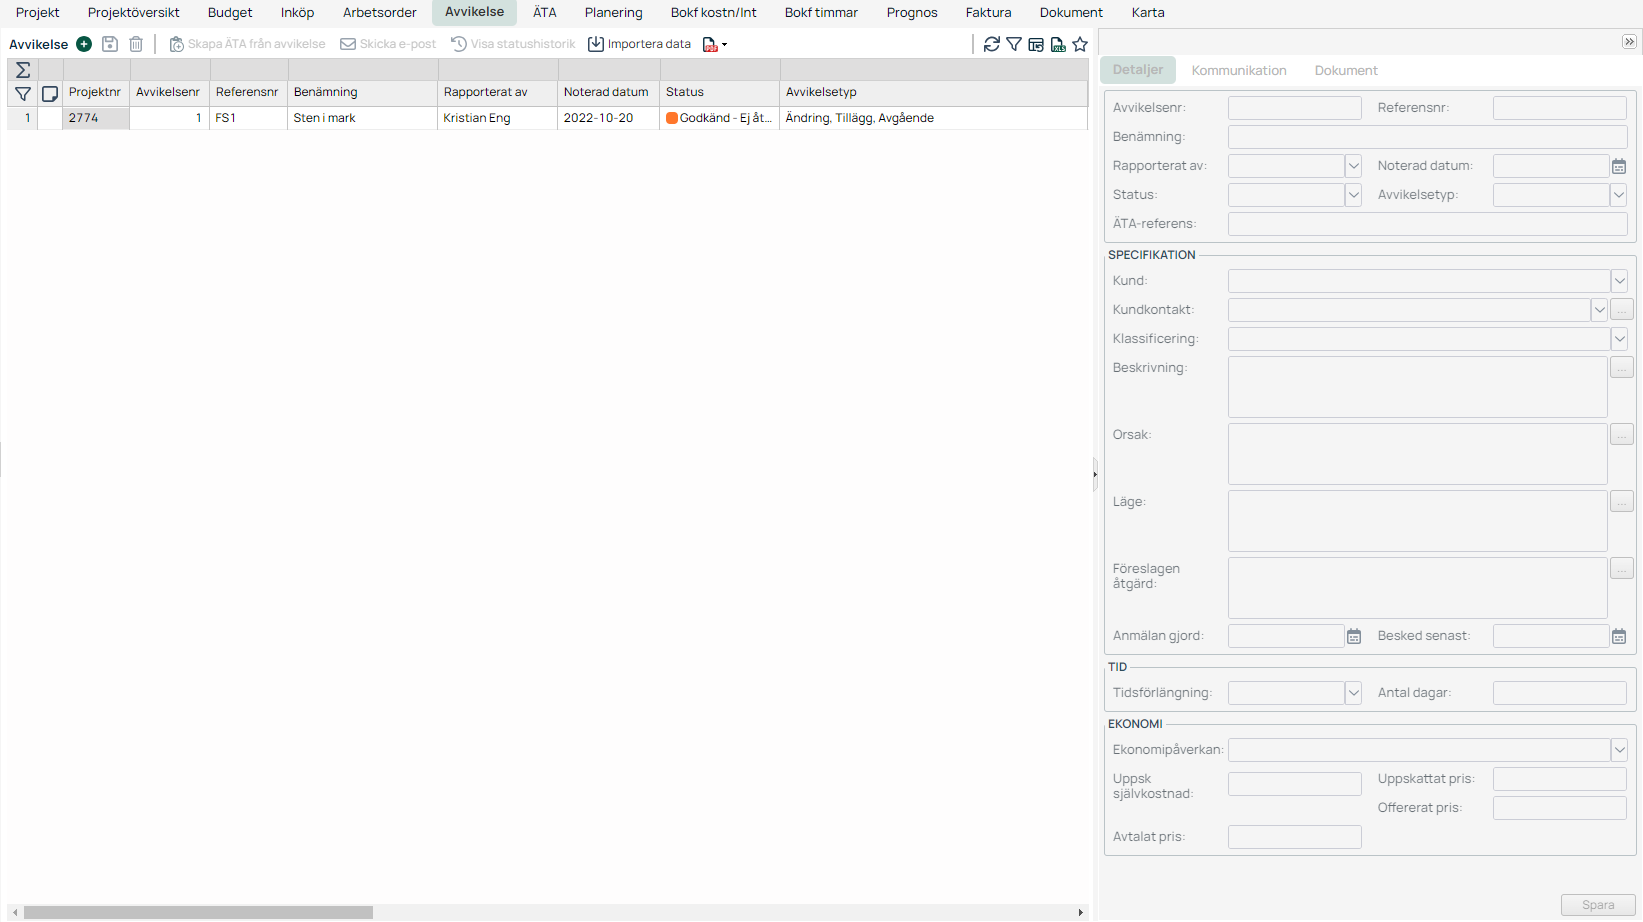Viewport: 1643px width, 922px height.
Task: Click the Spara button
Action: pyautogui.click(x=1598, y=905)
